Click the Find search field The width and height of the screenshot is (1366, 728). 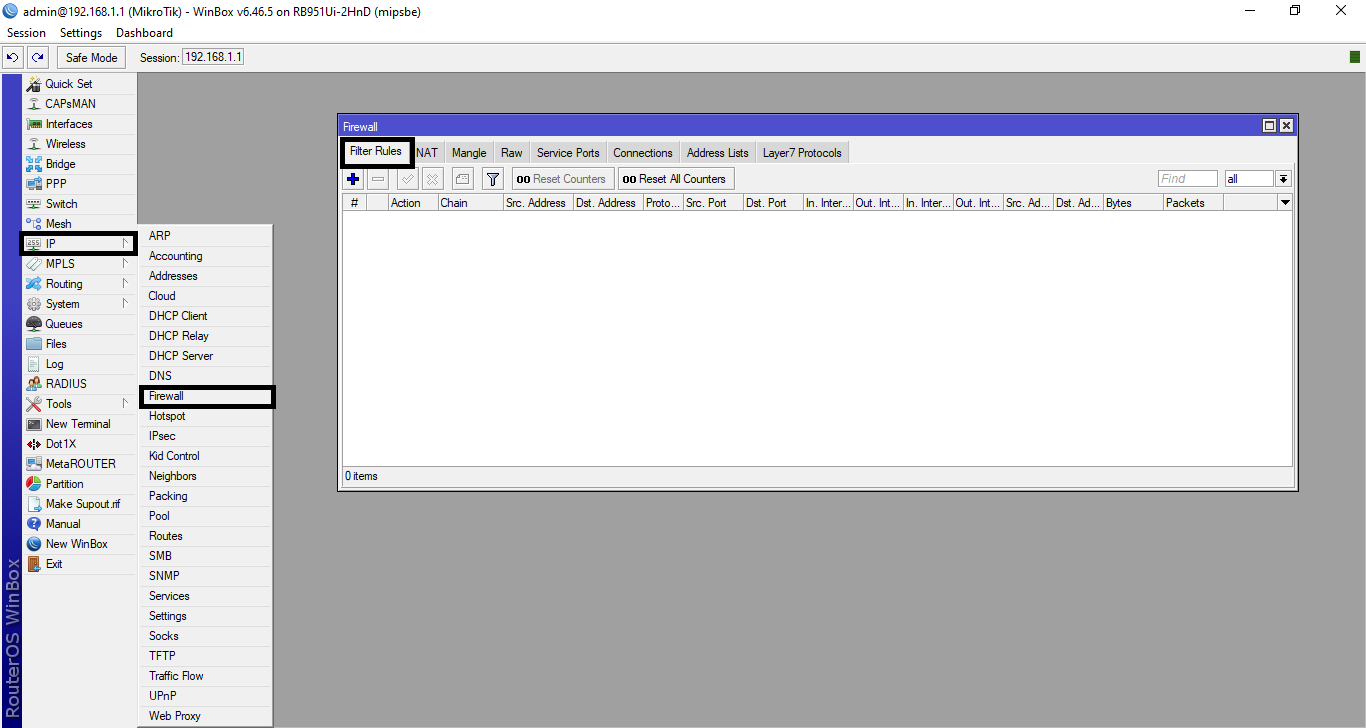pyautogui.click(x=1188, y=179)
